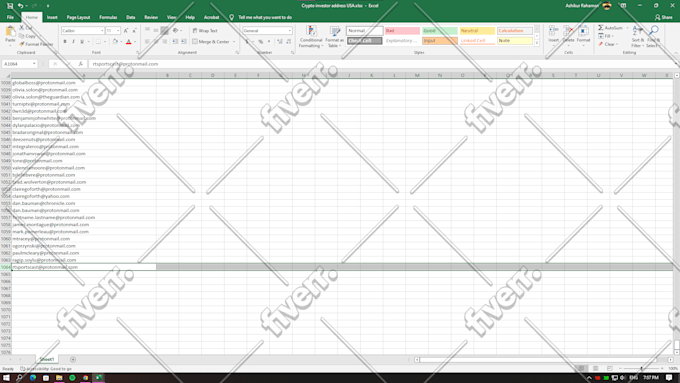680x383 pixels.
Task: Click the Save icon in quick access toolbar
Action: (10, 6)
